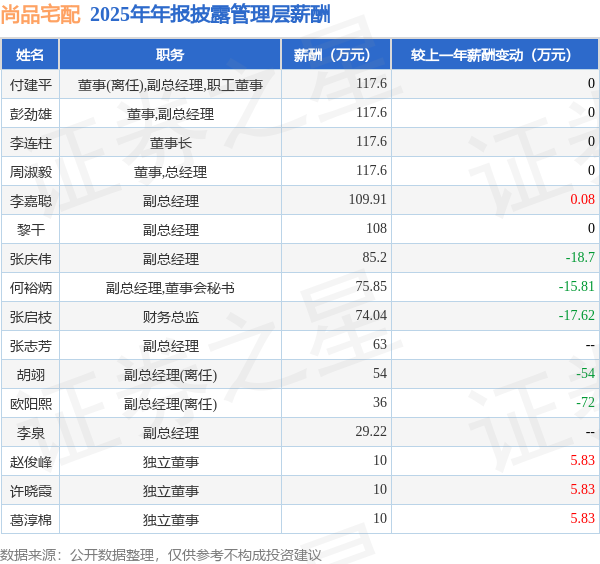This screenshot has width=600, height=564.
Task: Click the 尚品宅配 company name title
Action: (x=41, y=15)
